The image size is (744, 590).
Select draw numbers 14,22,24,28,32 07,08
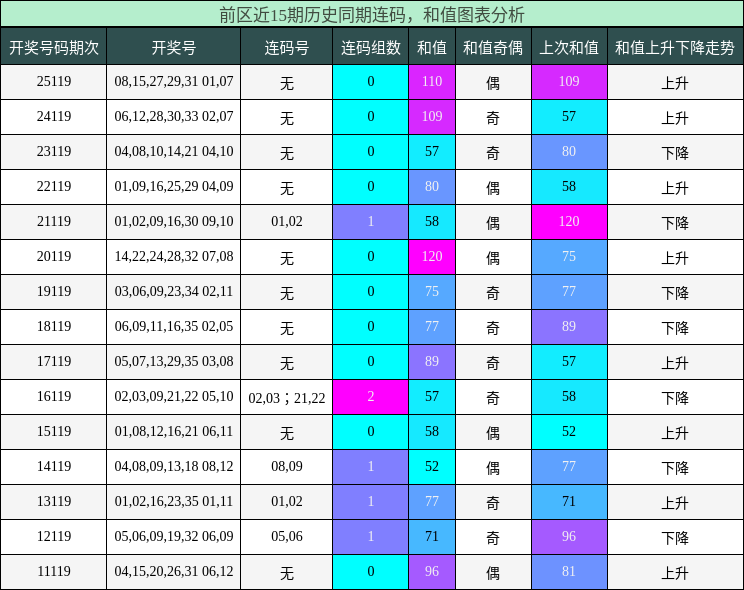[x=174, y=257]
